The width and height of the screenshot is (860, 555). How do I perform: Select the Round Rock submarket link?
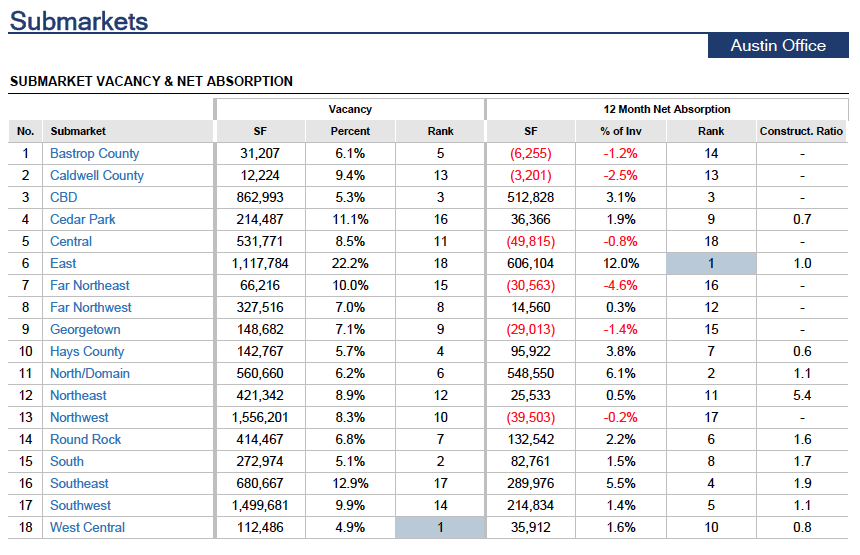click(86, 439)
